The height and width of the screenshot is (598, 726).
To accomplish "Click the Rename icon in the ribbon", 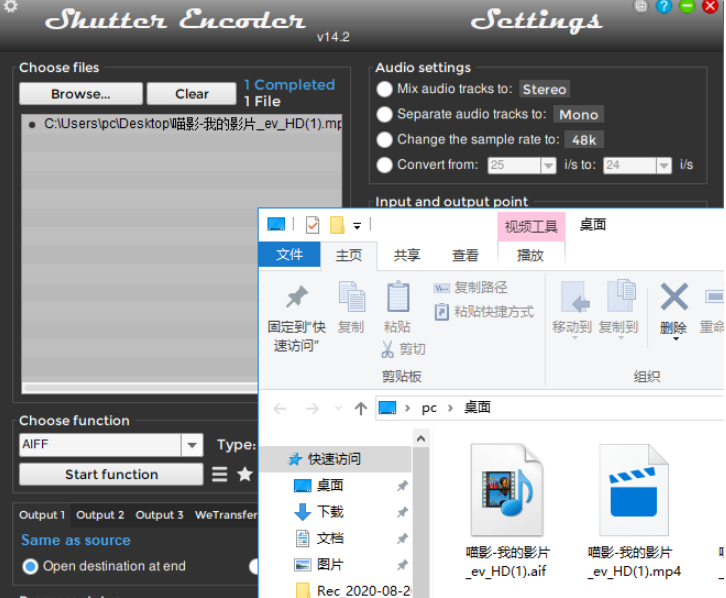I will pos(714,297).
